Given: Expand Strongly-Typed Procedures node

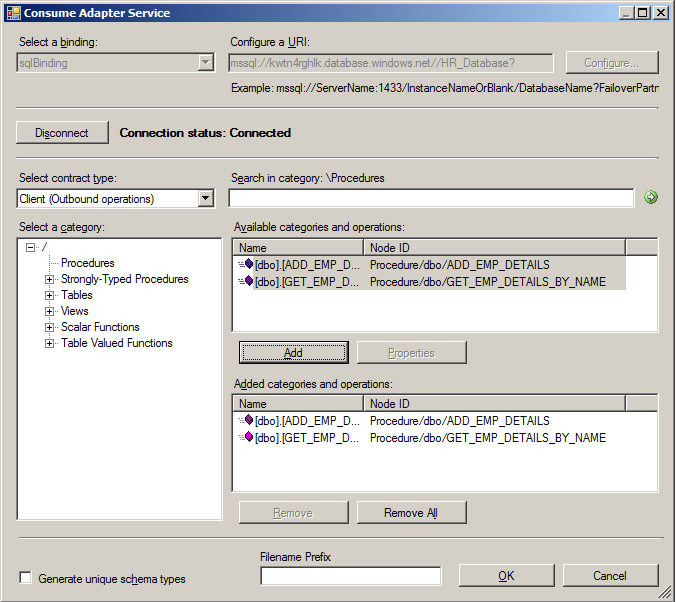Looking at the screenshot, I should (x=49, y=279).
